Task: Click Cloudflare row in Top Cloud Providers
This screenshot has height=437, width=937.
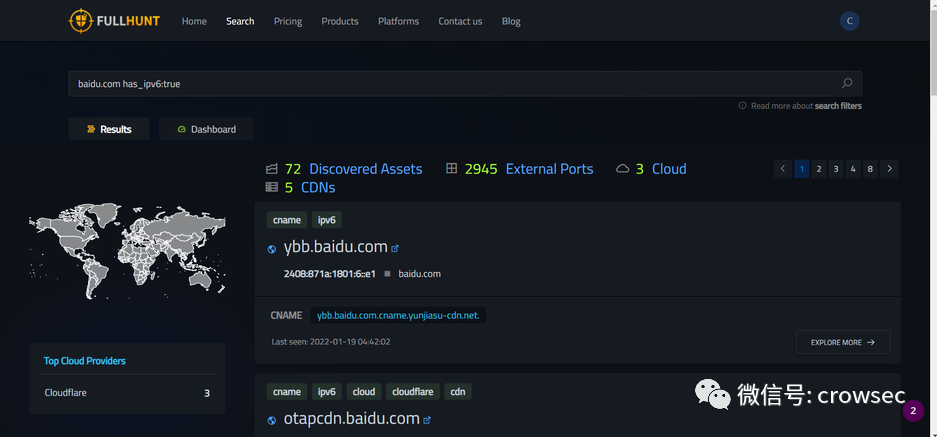Action: coord(127,393)
